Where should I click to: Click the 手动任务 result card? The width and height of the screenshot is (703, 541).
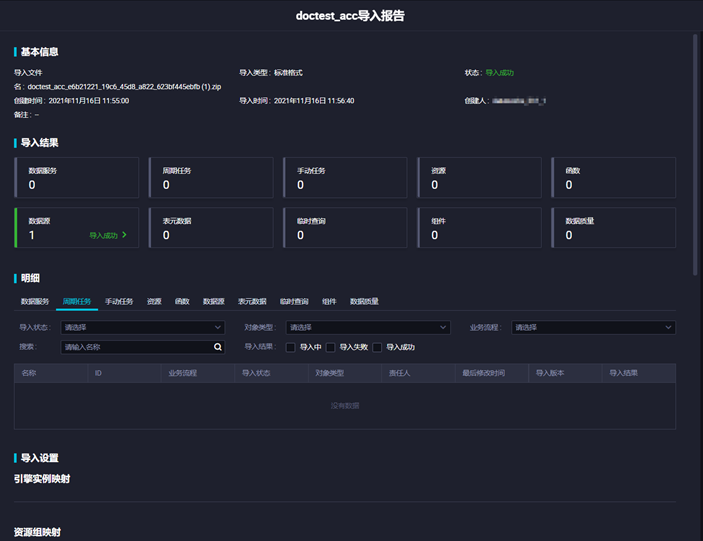345,177
